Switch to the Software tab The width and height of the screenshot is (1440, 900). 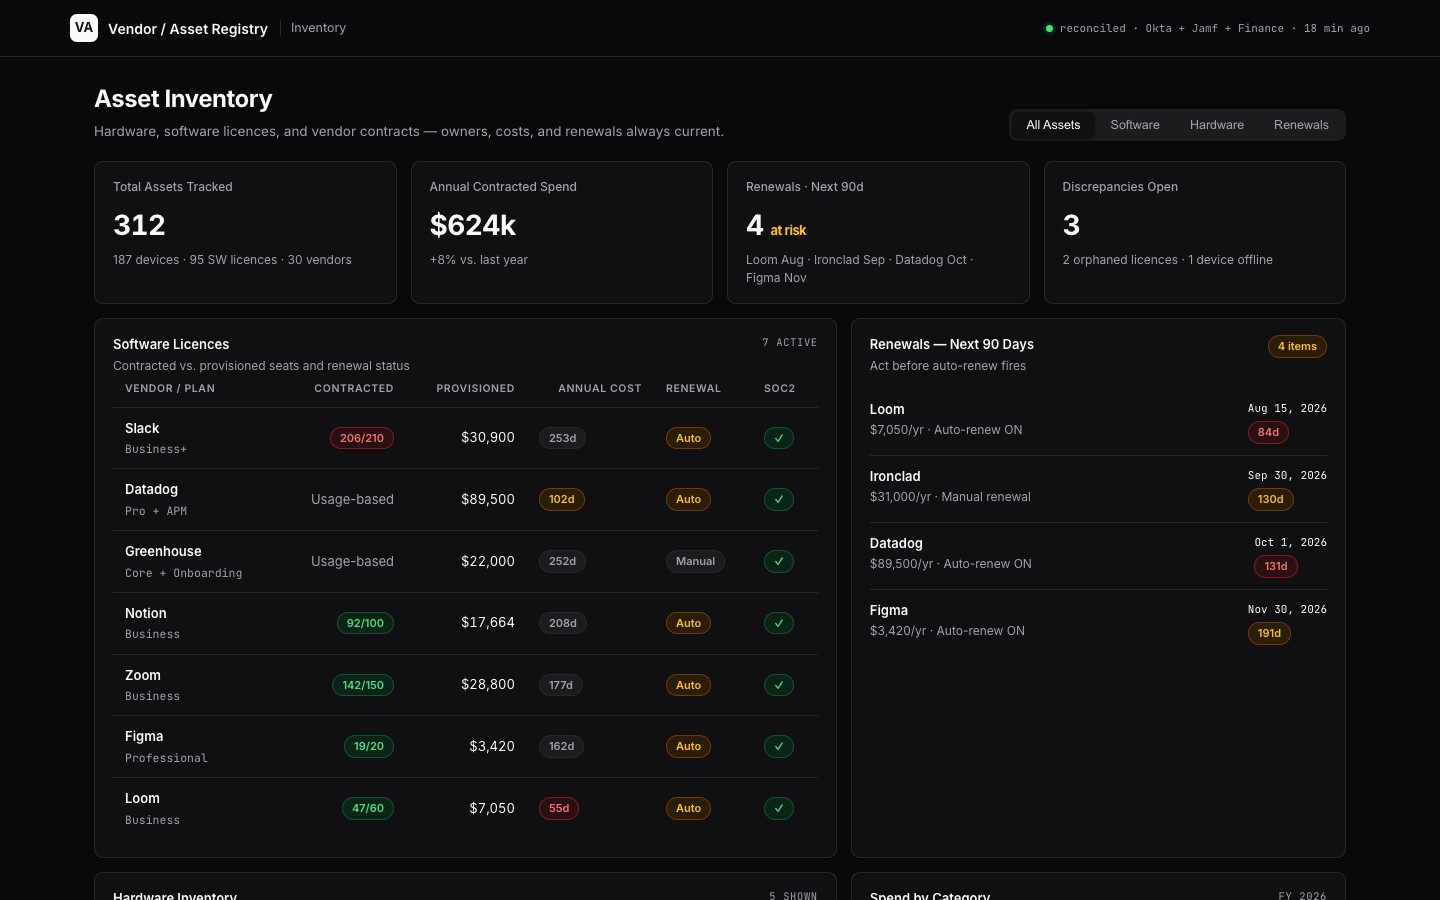[x=1135, y=125]
